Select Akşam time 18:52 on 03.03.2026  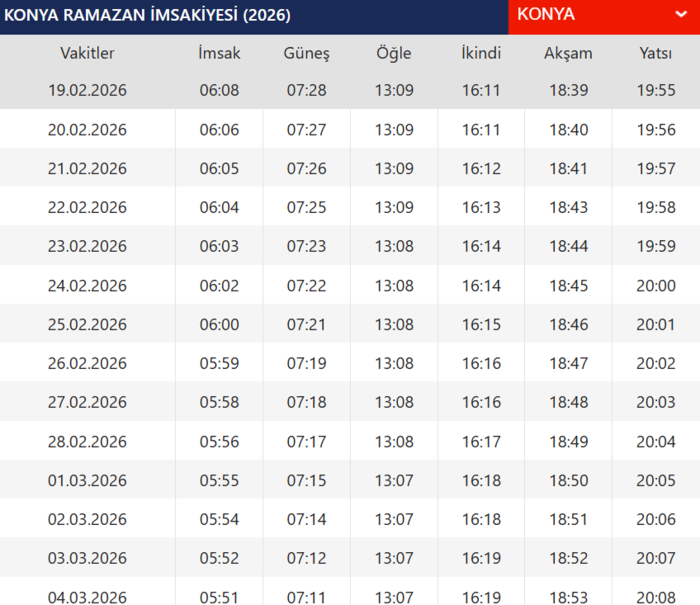coord(568,558)
